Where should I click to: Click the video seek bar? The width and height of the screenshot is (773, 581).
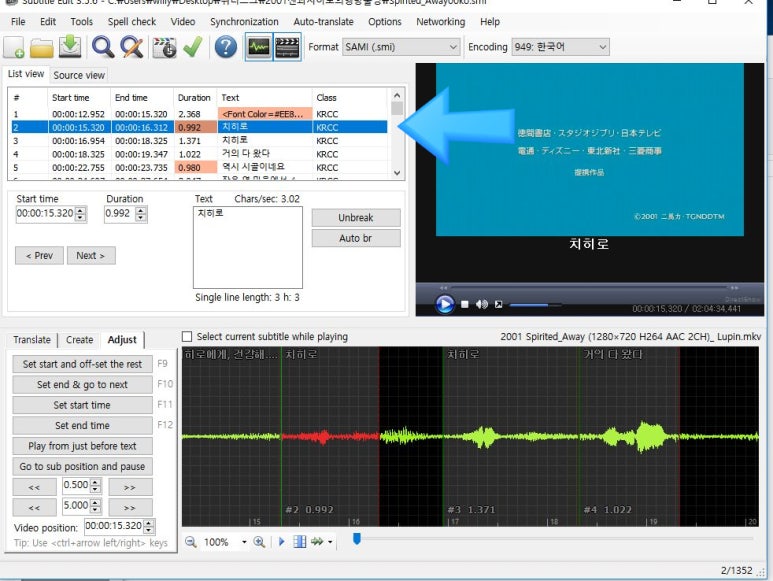tap(589, 287)
